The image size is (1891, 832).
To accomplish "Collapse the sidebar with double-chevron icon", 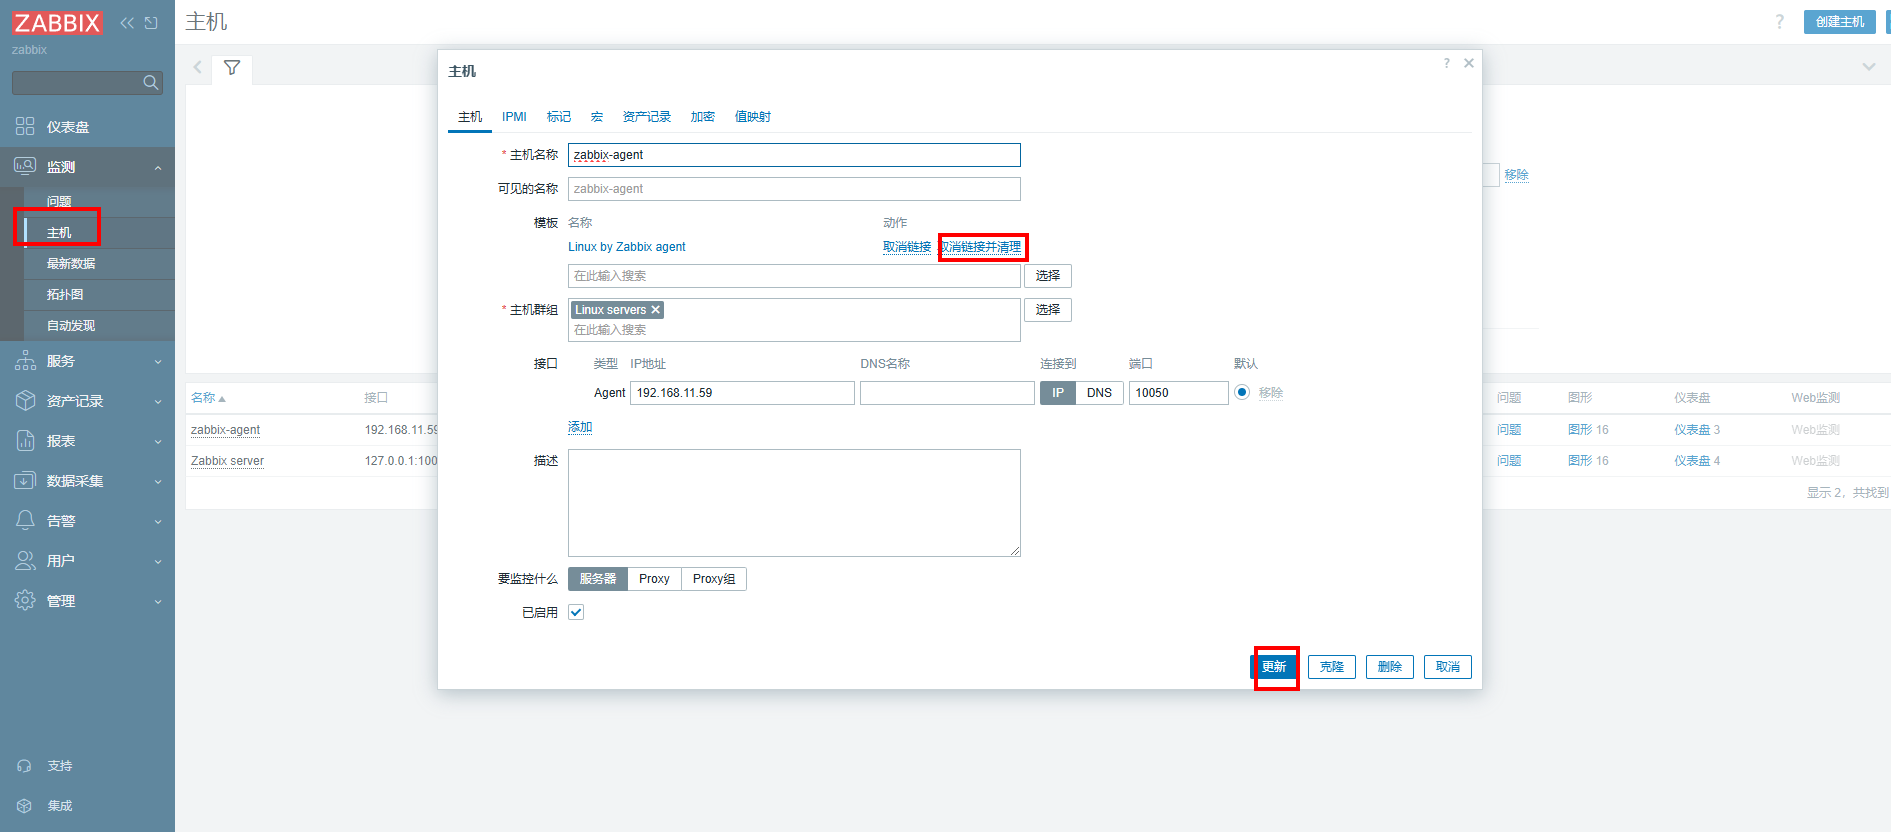I will click(127, 23).
